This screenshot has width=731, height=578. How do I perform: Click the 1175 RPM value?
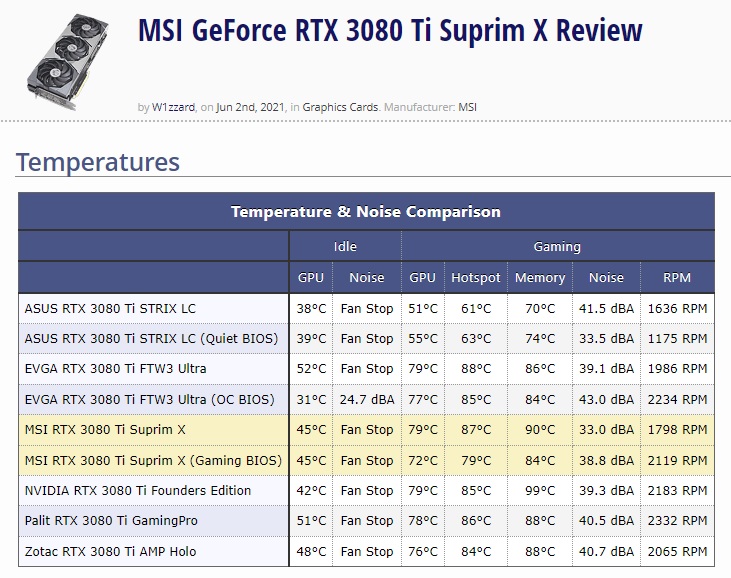677,338
